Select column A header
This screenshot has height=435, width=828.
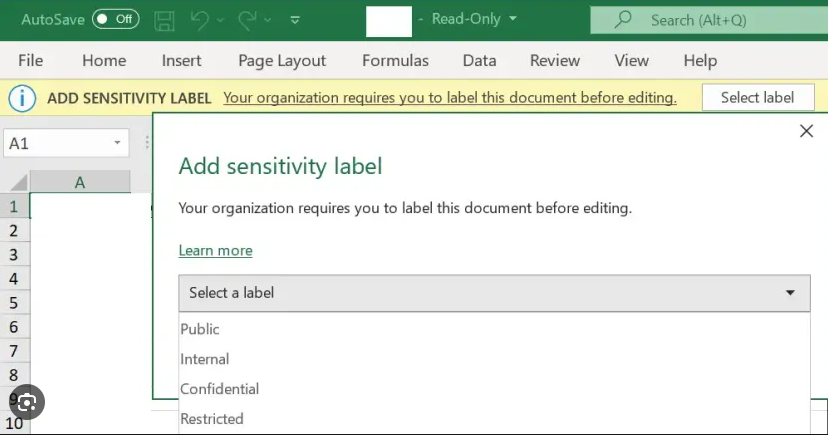[80, 182]
